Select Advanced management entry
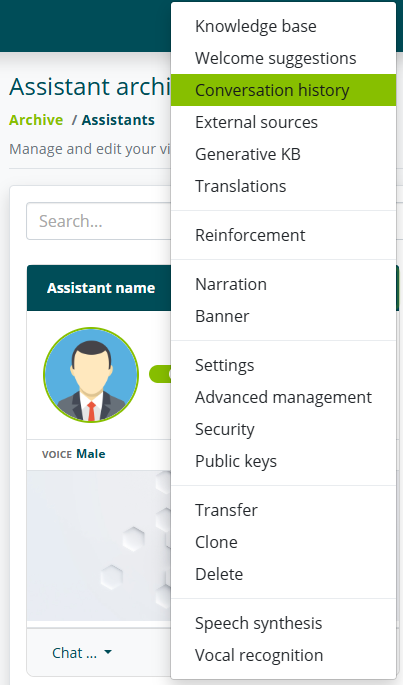 283,397
